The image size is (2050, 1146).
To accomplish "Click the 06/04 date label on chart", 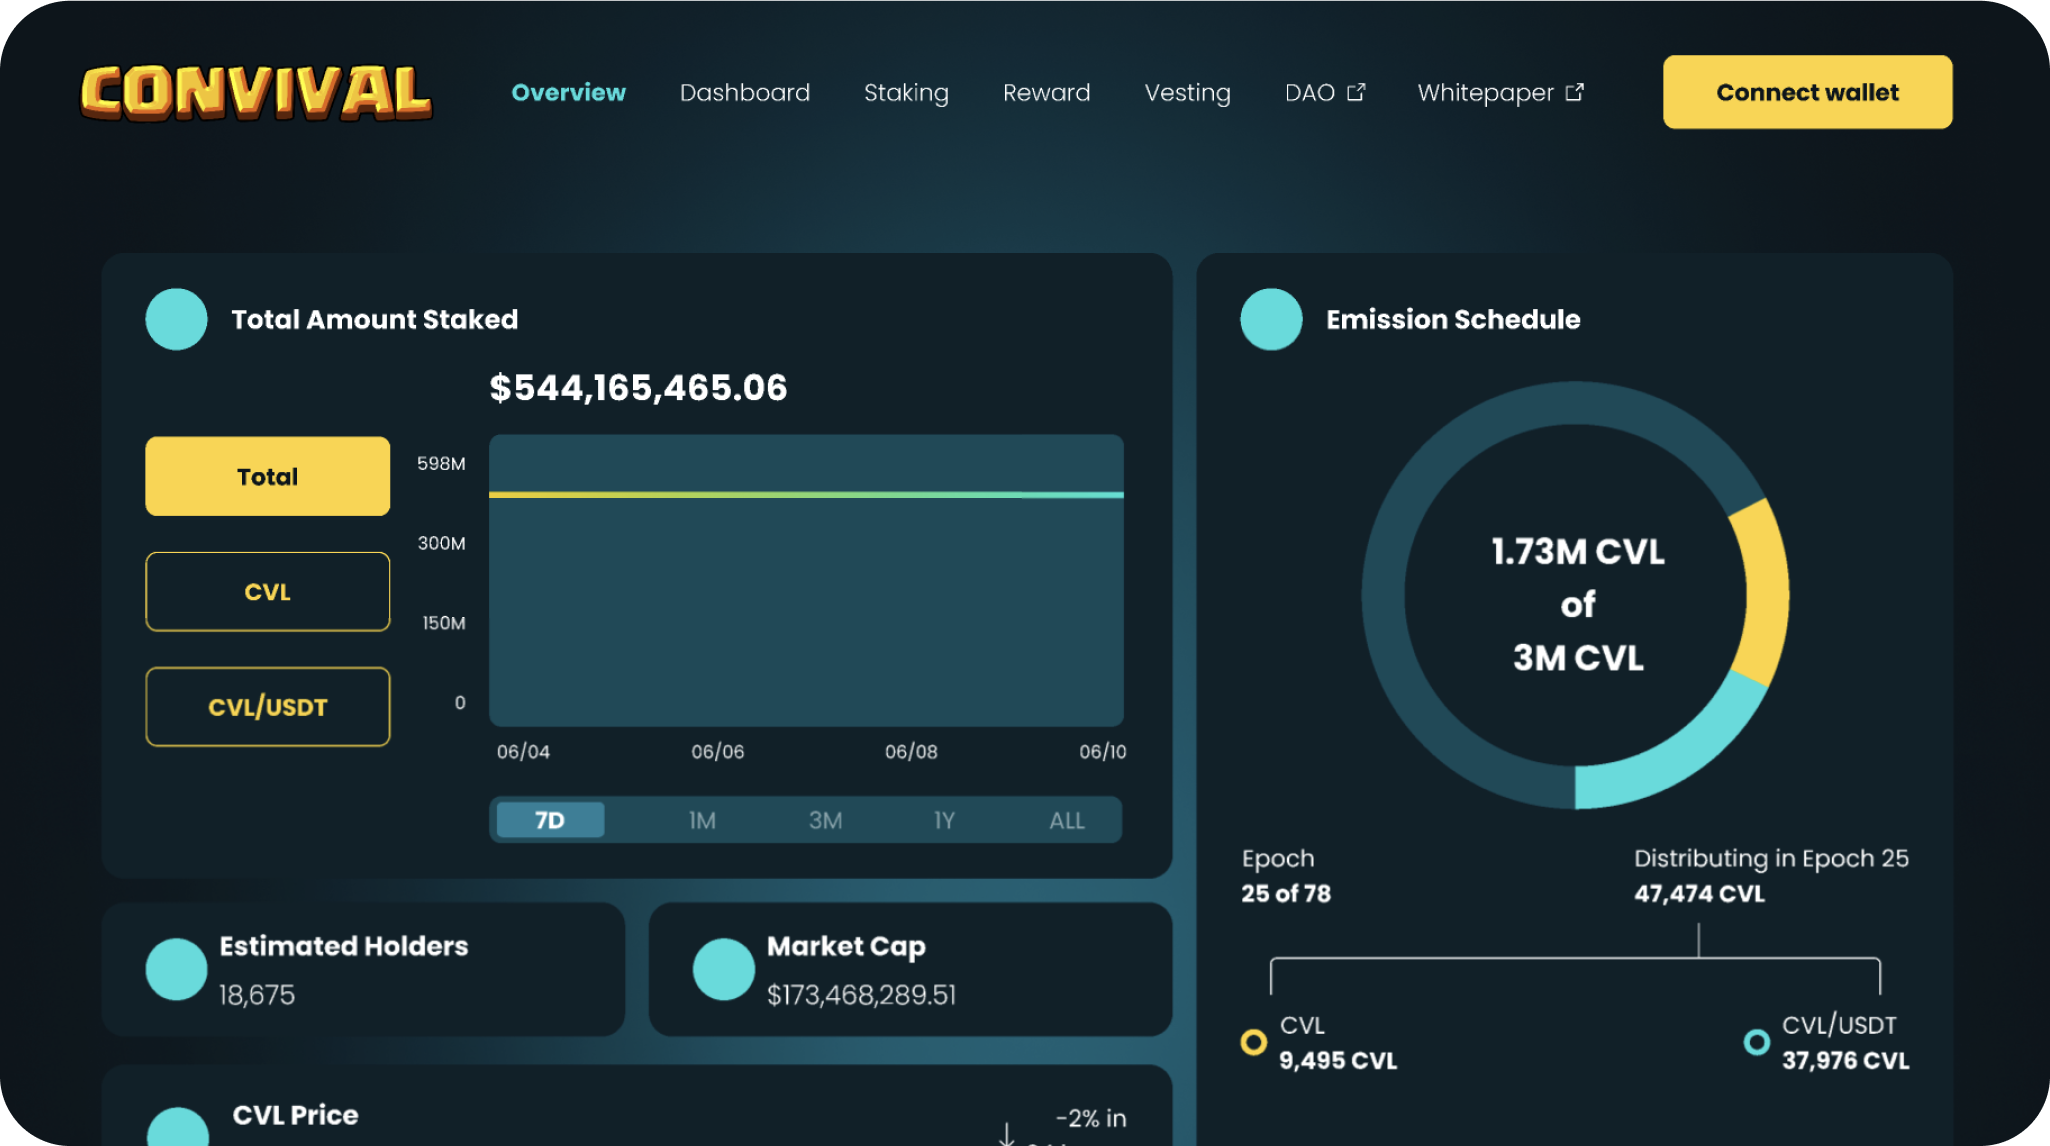I will (x=523, y=751).
